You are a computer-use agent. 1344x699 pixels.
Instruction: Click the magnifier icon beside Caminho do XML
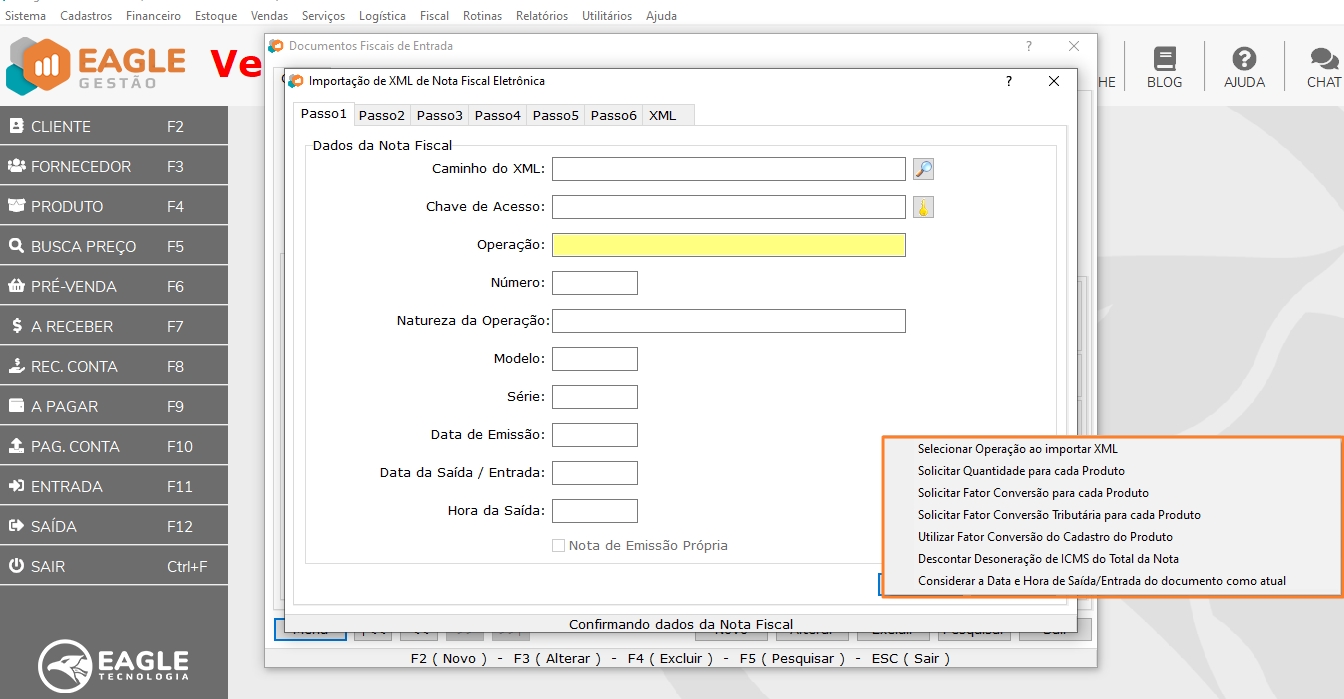point(923,169)
